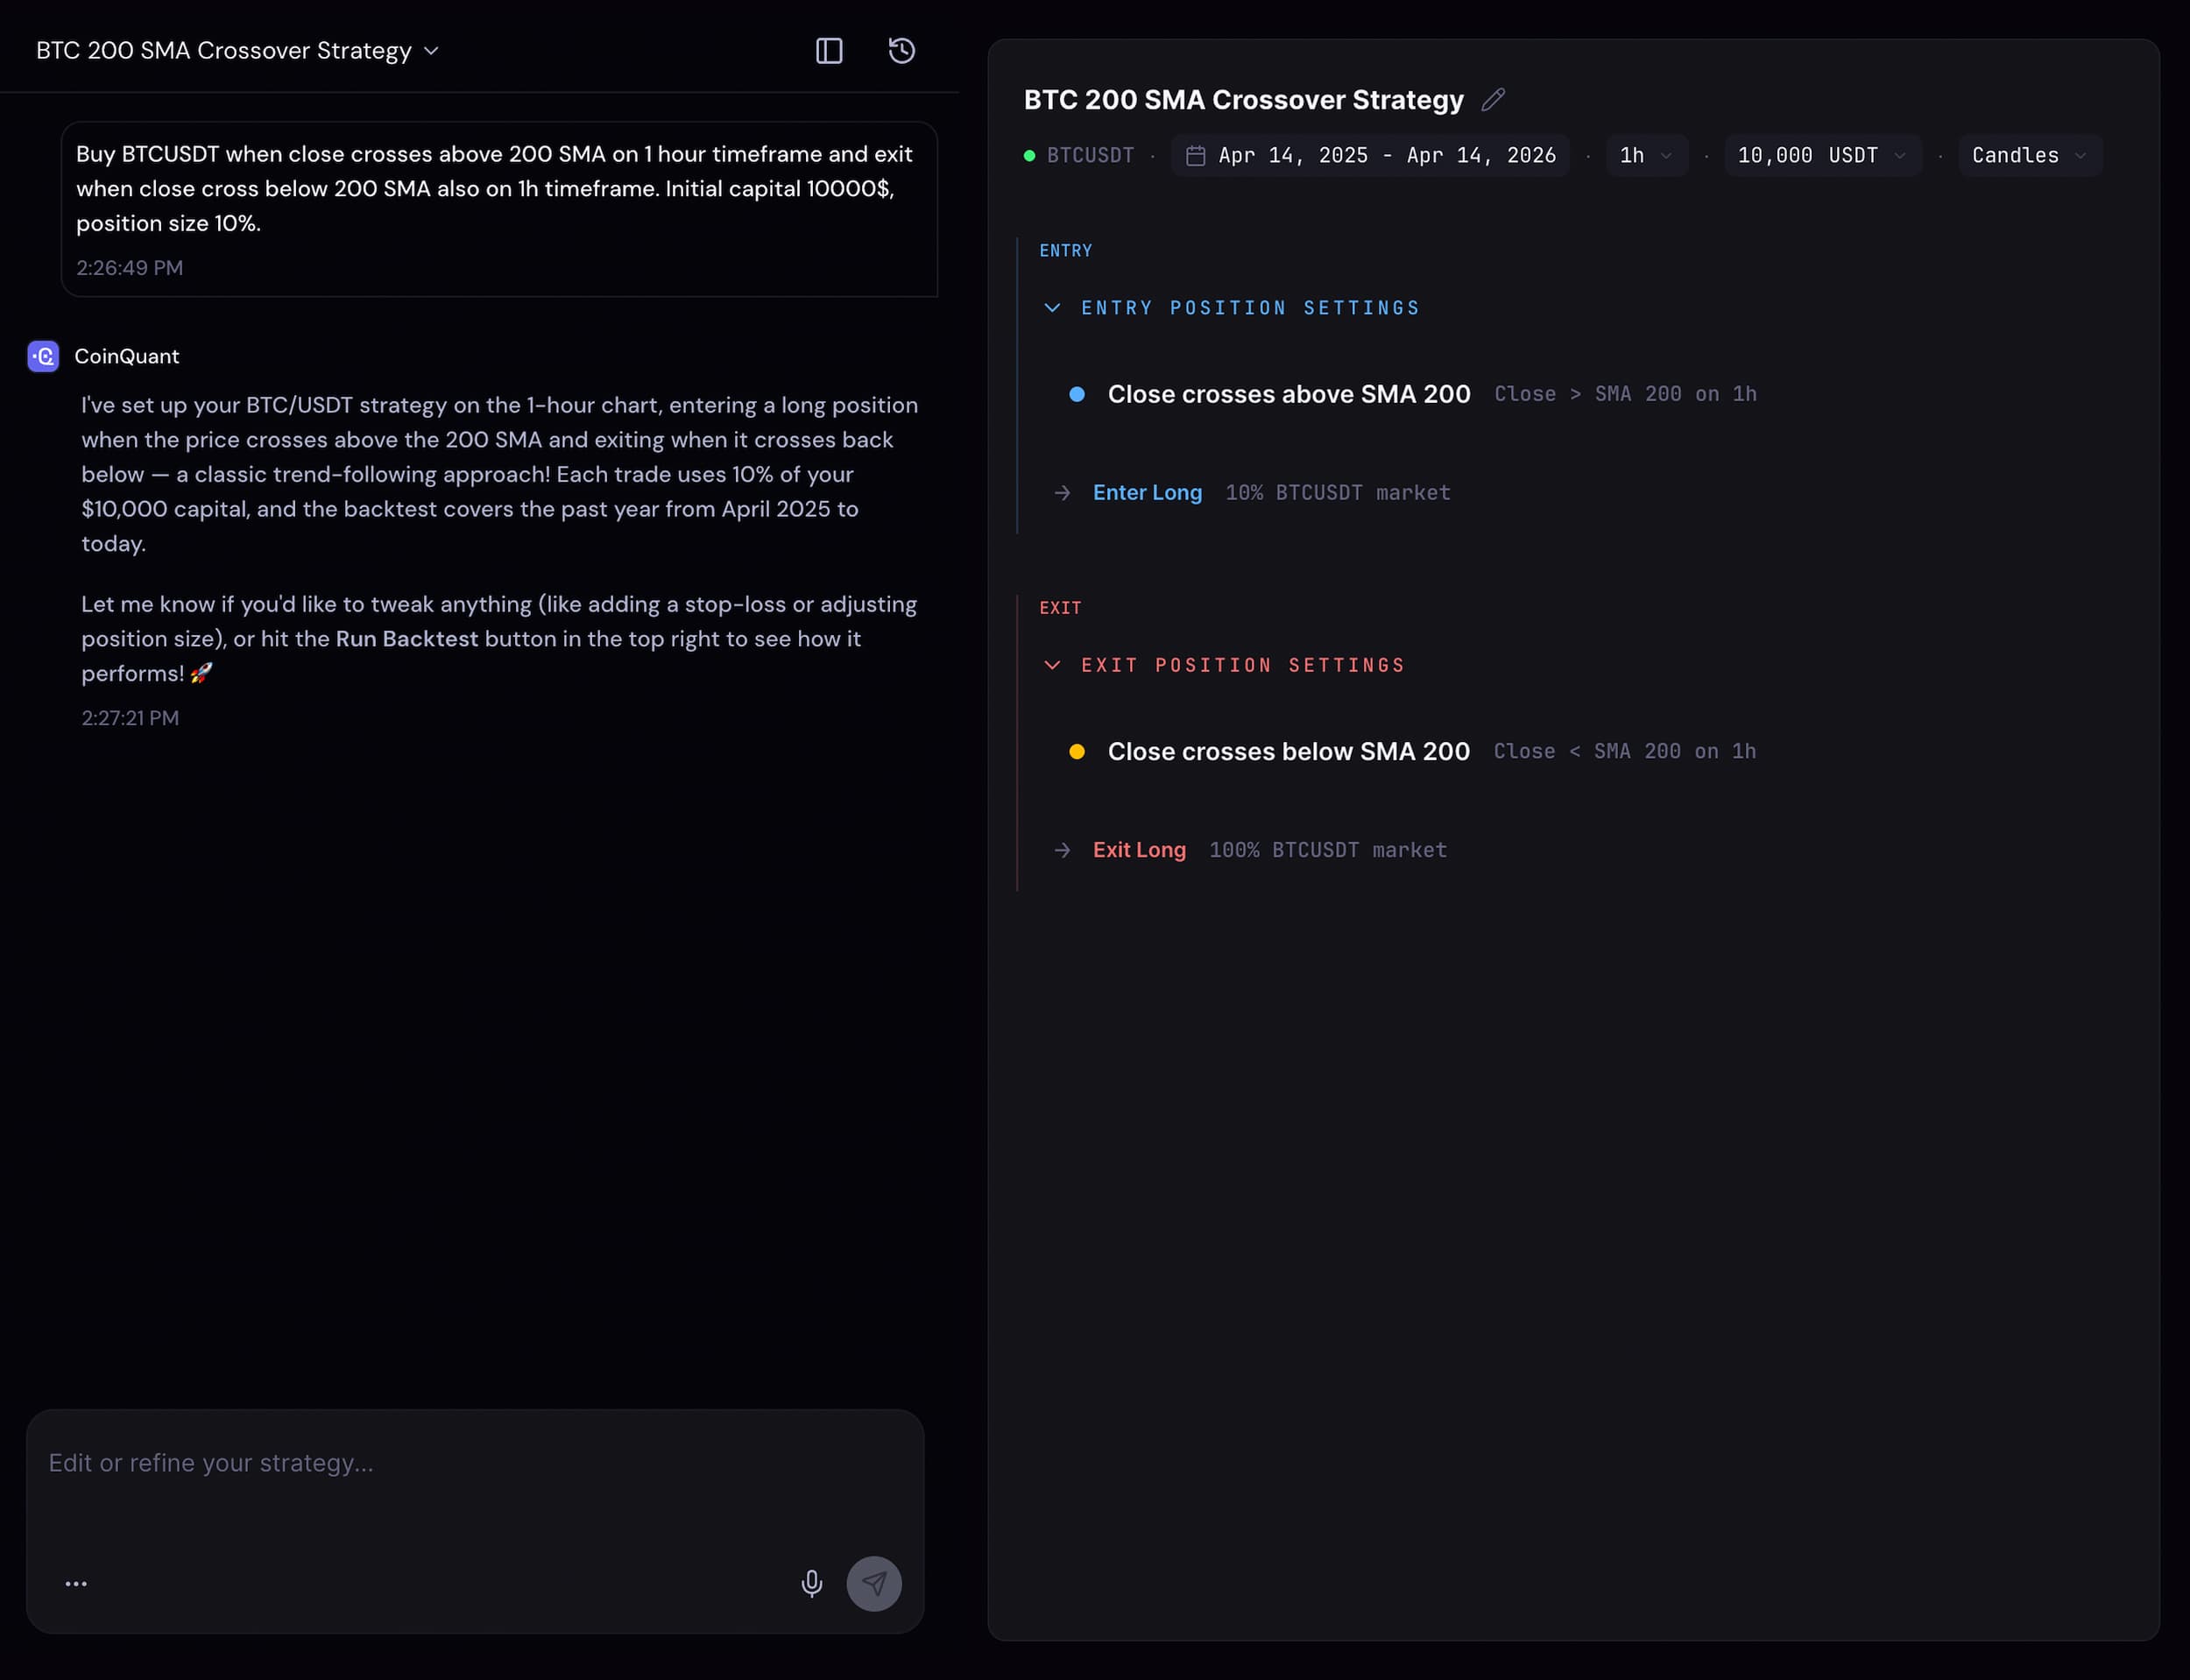Toggle the sidebar panel icon
The image size is (2190, 1680).
[x=829, y=50]
